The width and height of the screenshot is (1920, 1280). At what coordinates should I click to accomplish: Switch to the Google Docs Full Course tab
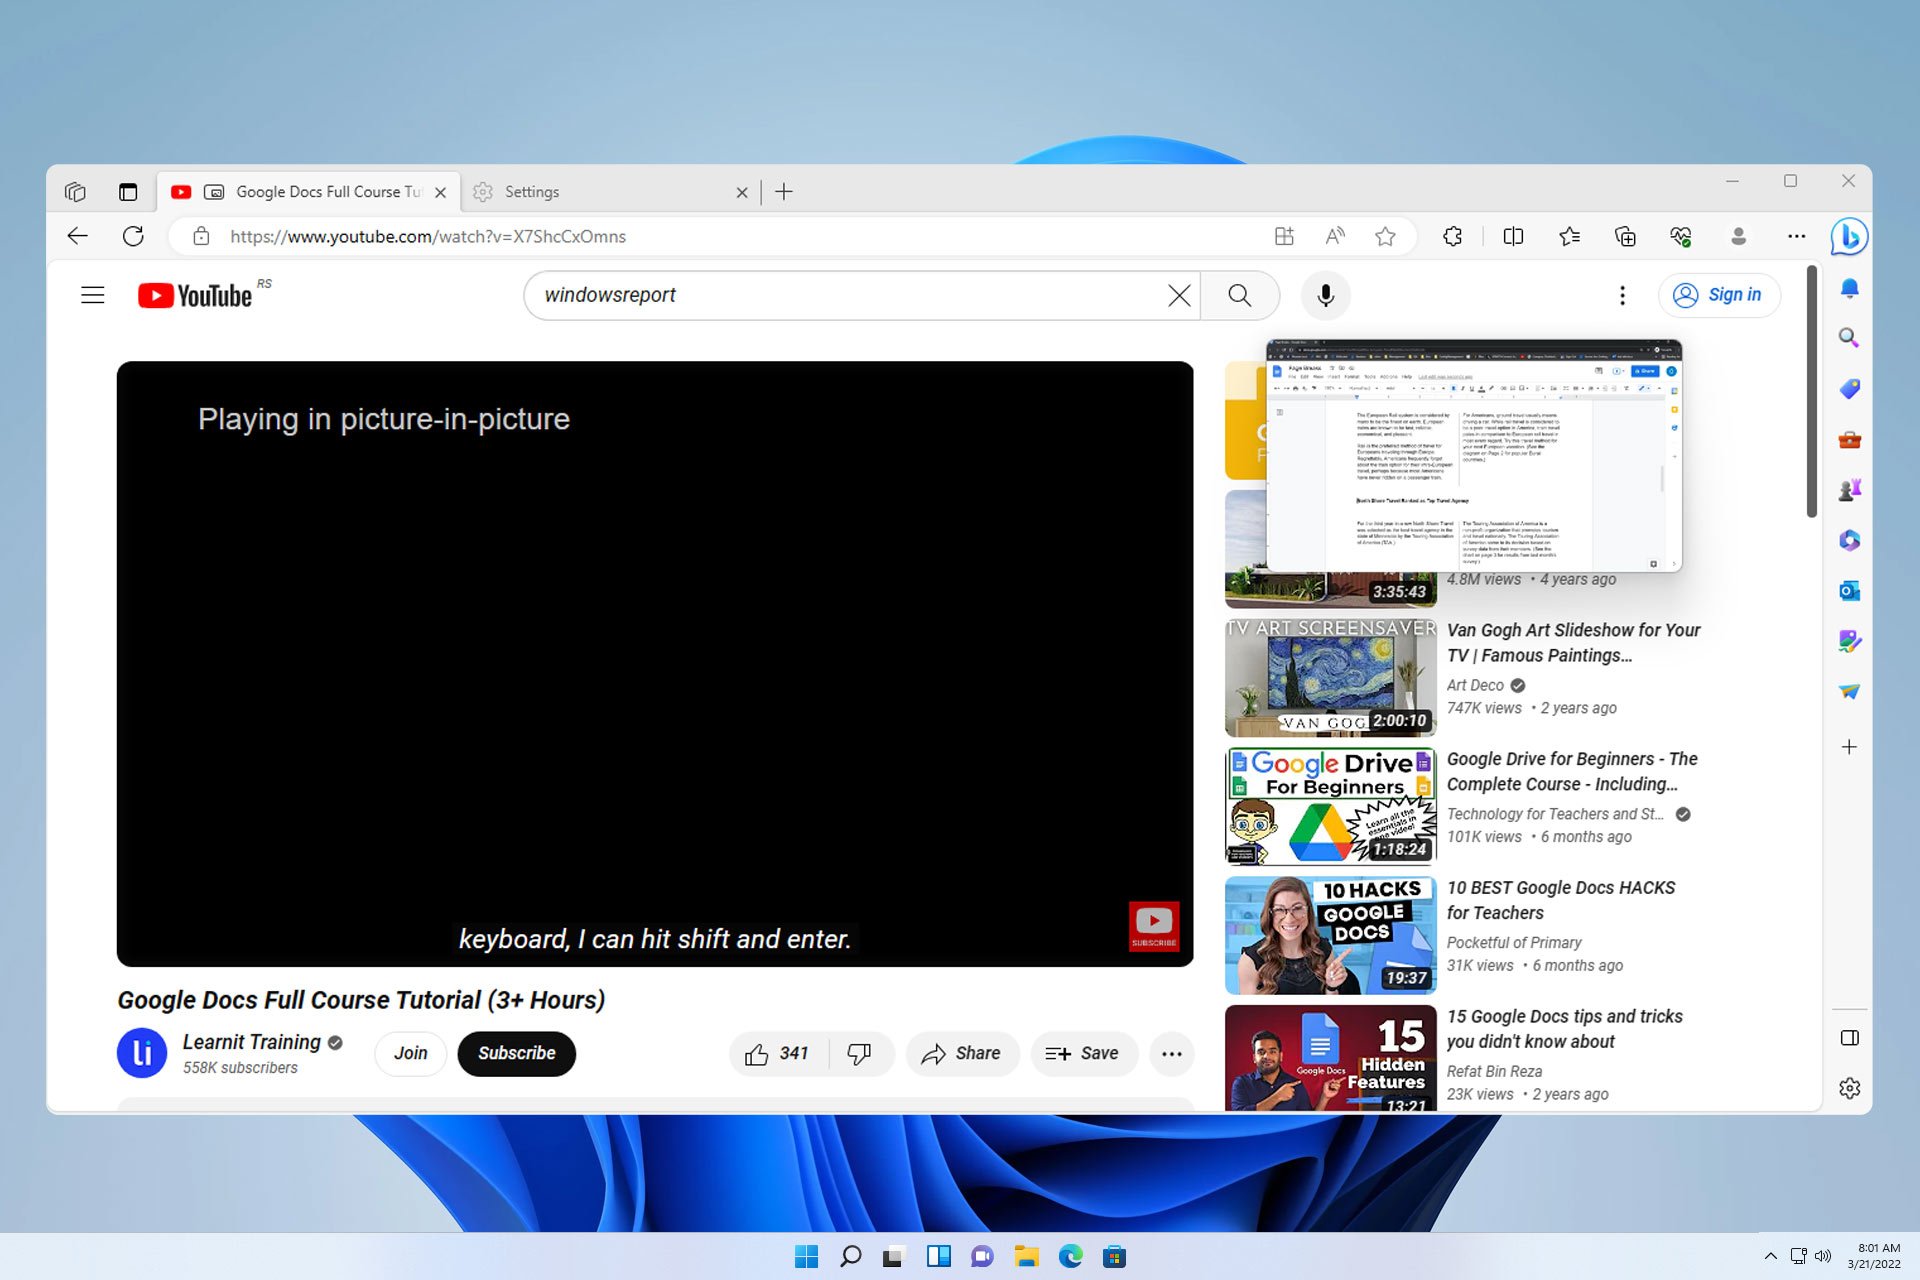[x=310, y=192]
